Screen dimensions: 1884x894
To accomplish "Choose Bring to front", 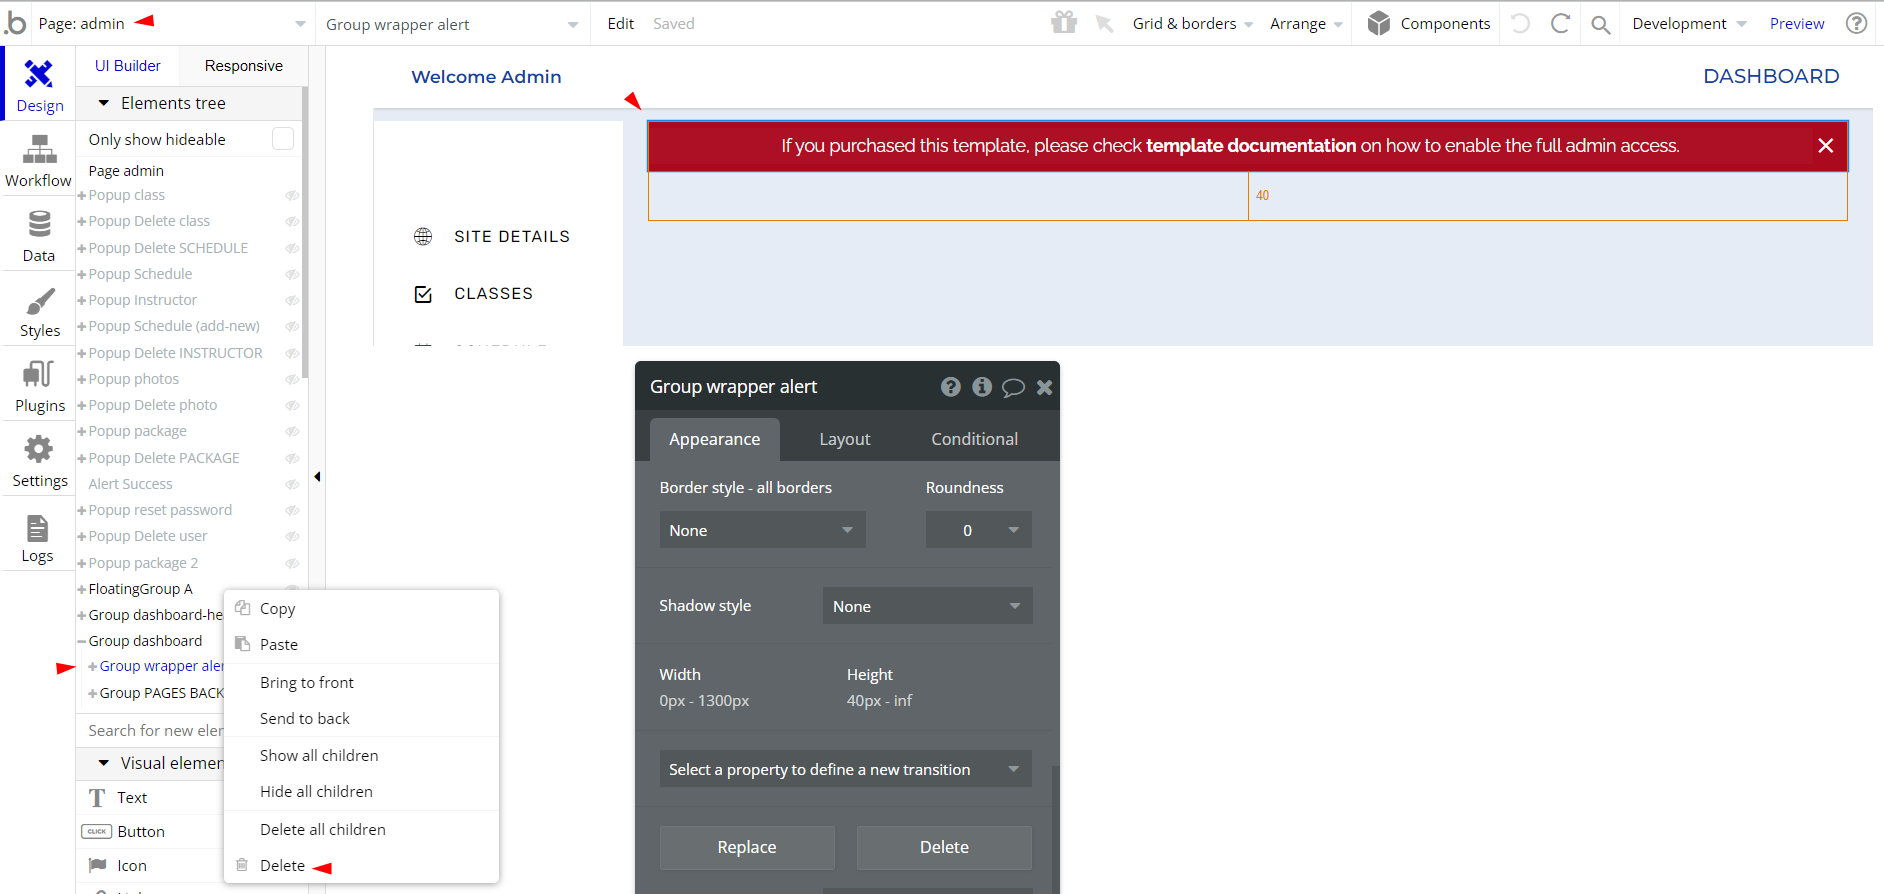I will pyautogui.click(x=361, y=682).
